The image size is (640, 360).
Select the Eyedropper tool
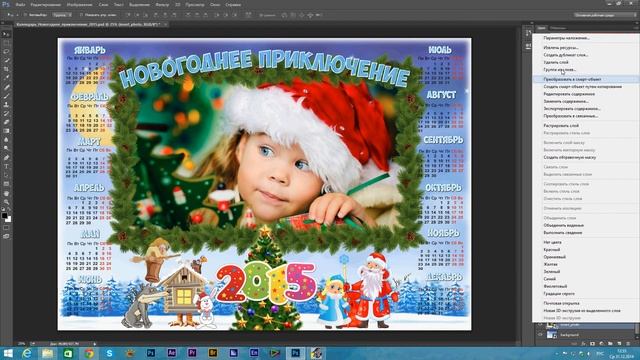(x=6, y=78)
